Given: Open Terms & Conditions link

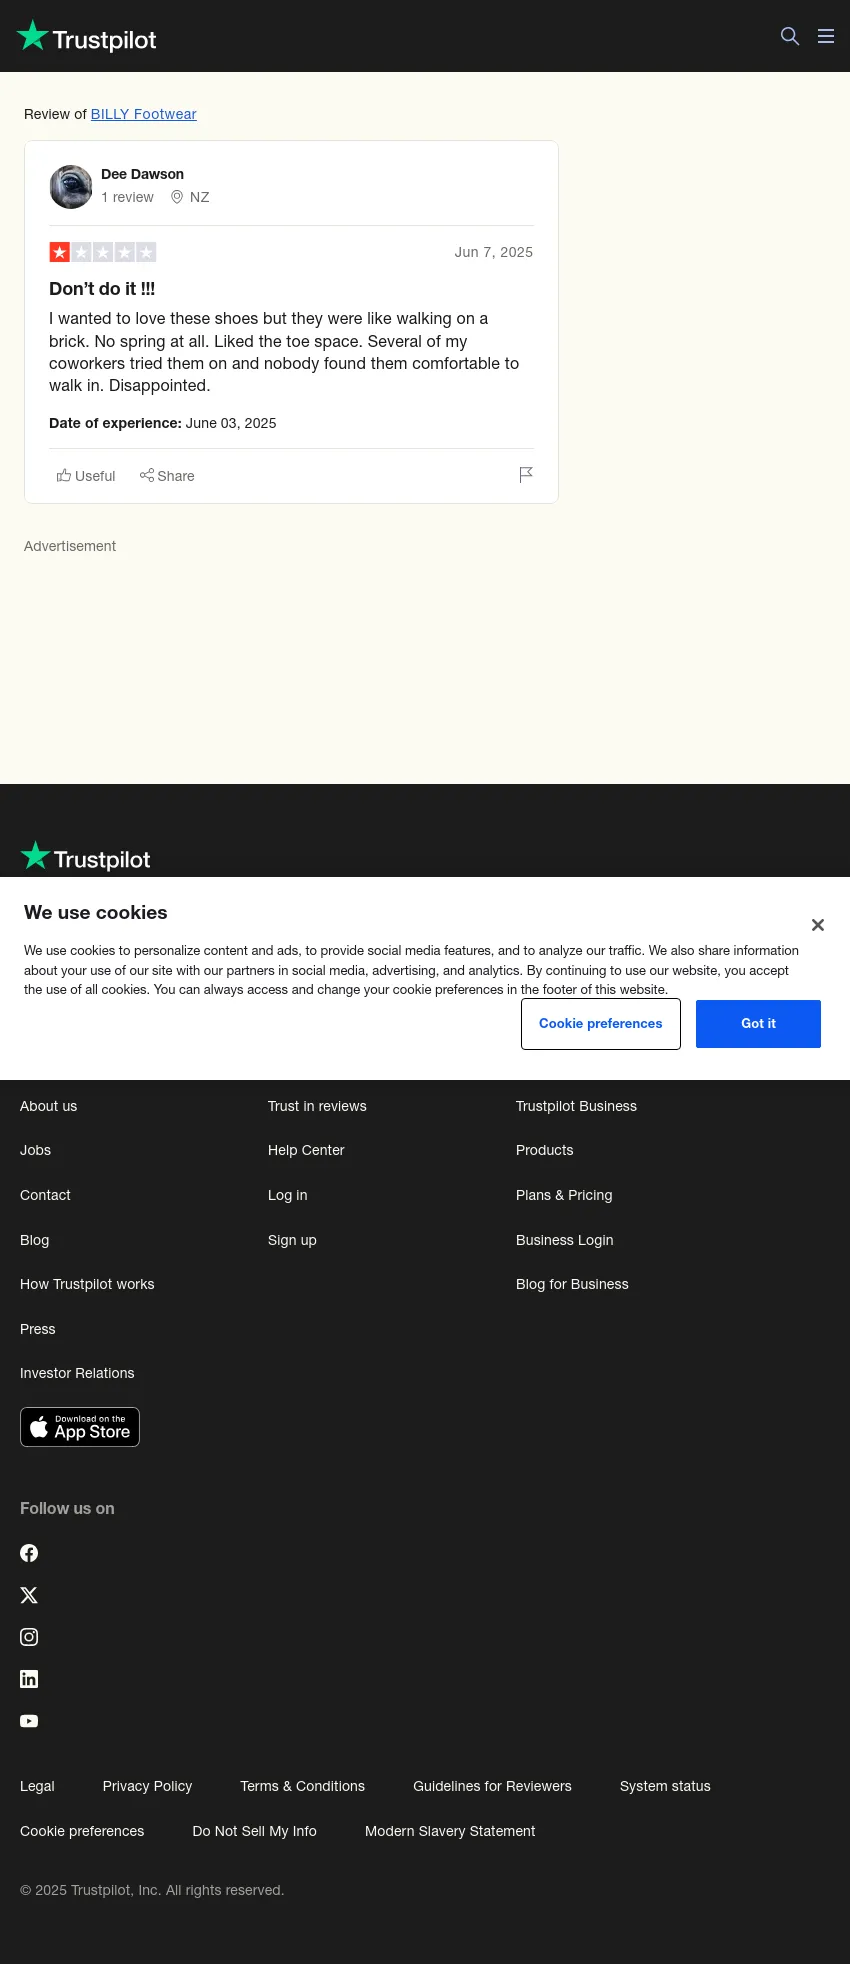Looking at the screenshot, I should [302, 1786].
